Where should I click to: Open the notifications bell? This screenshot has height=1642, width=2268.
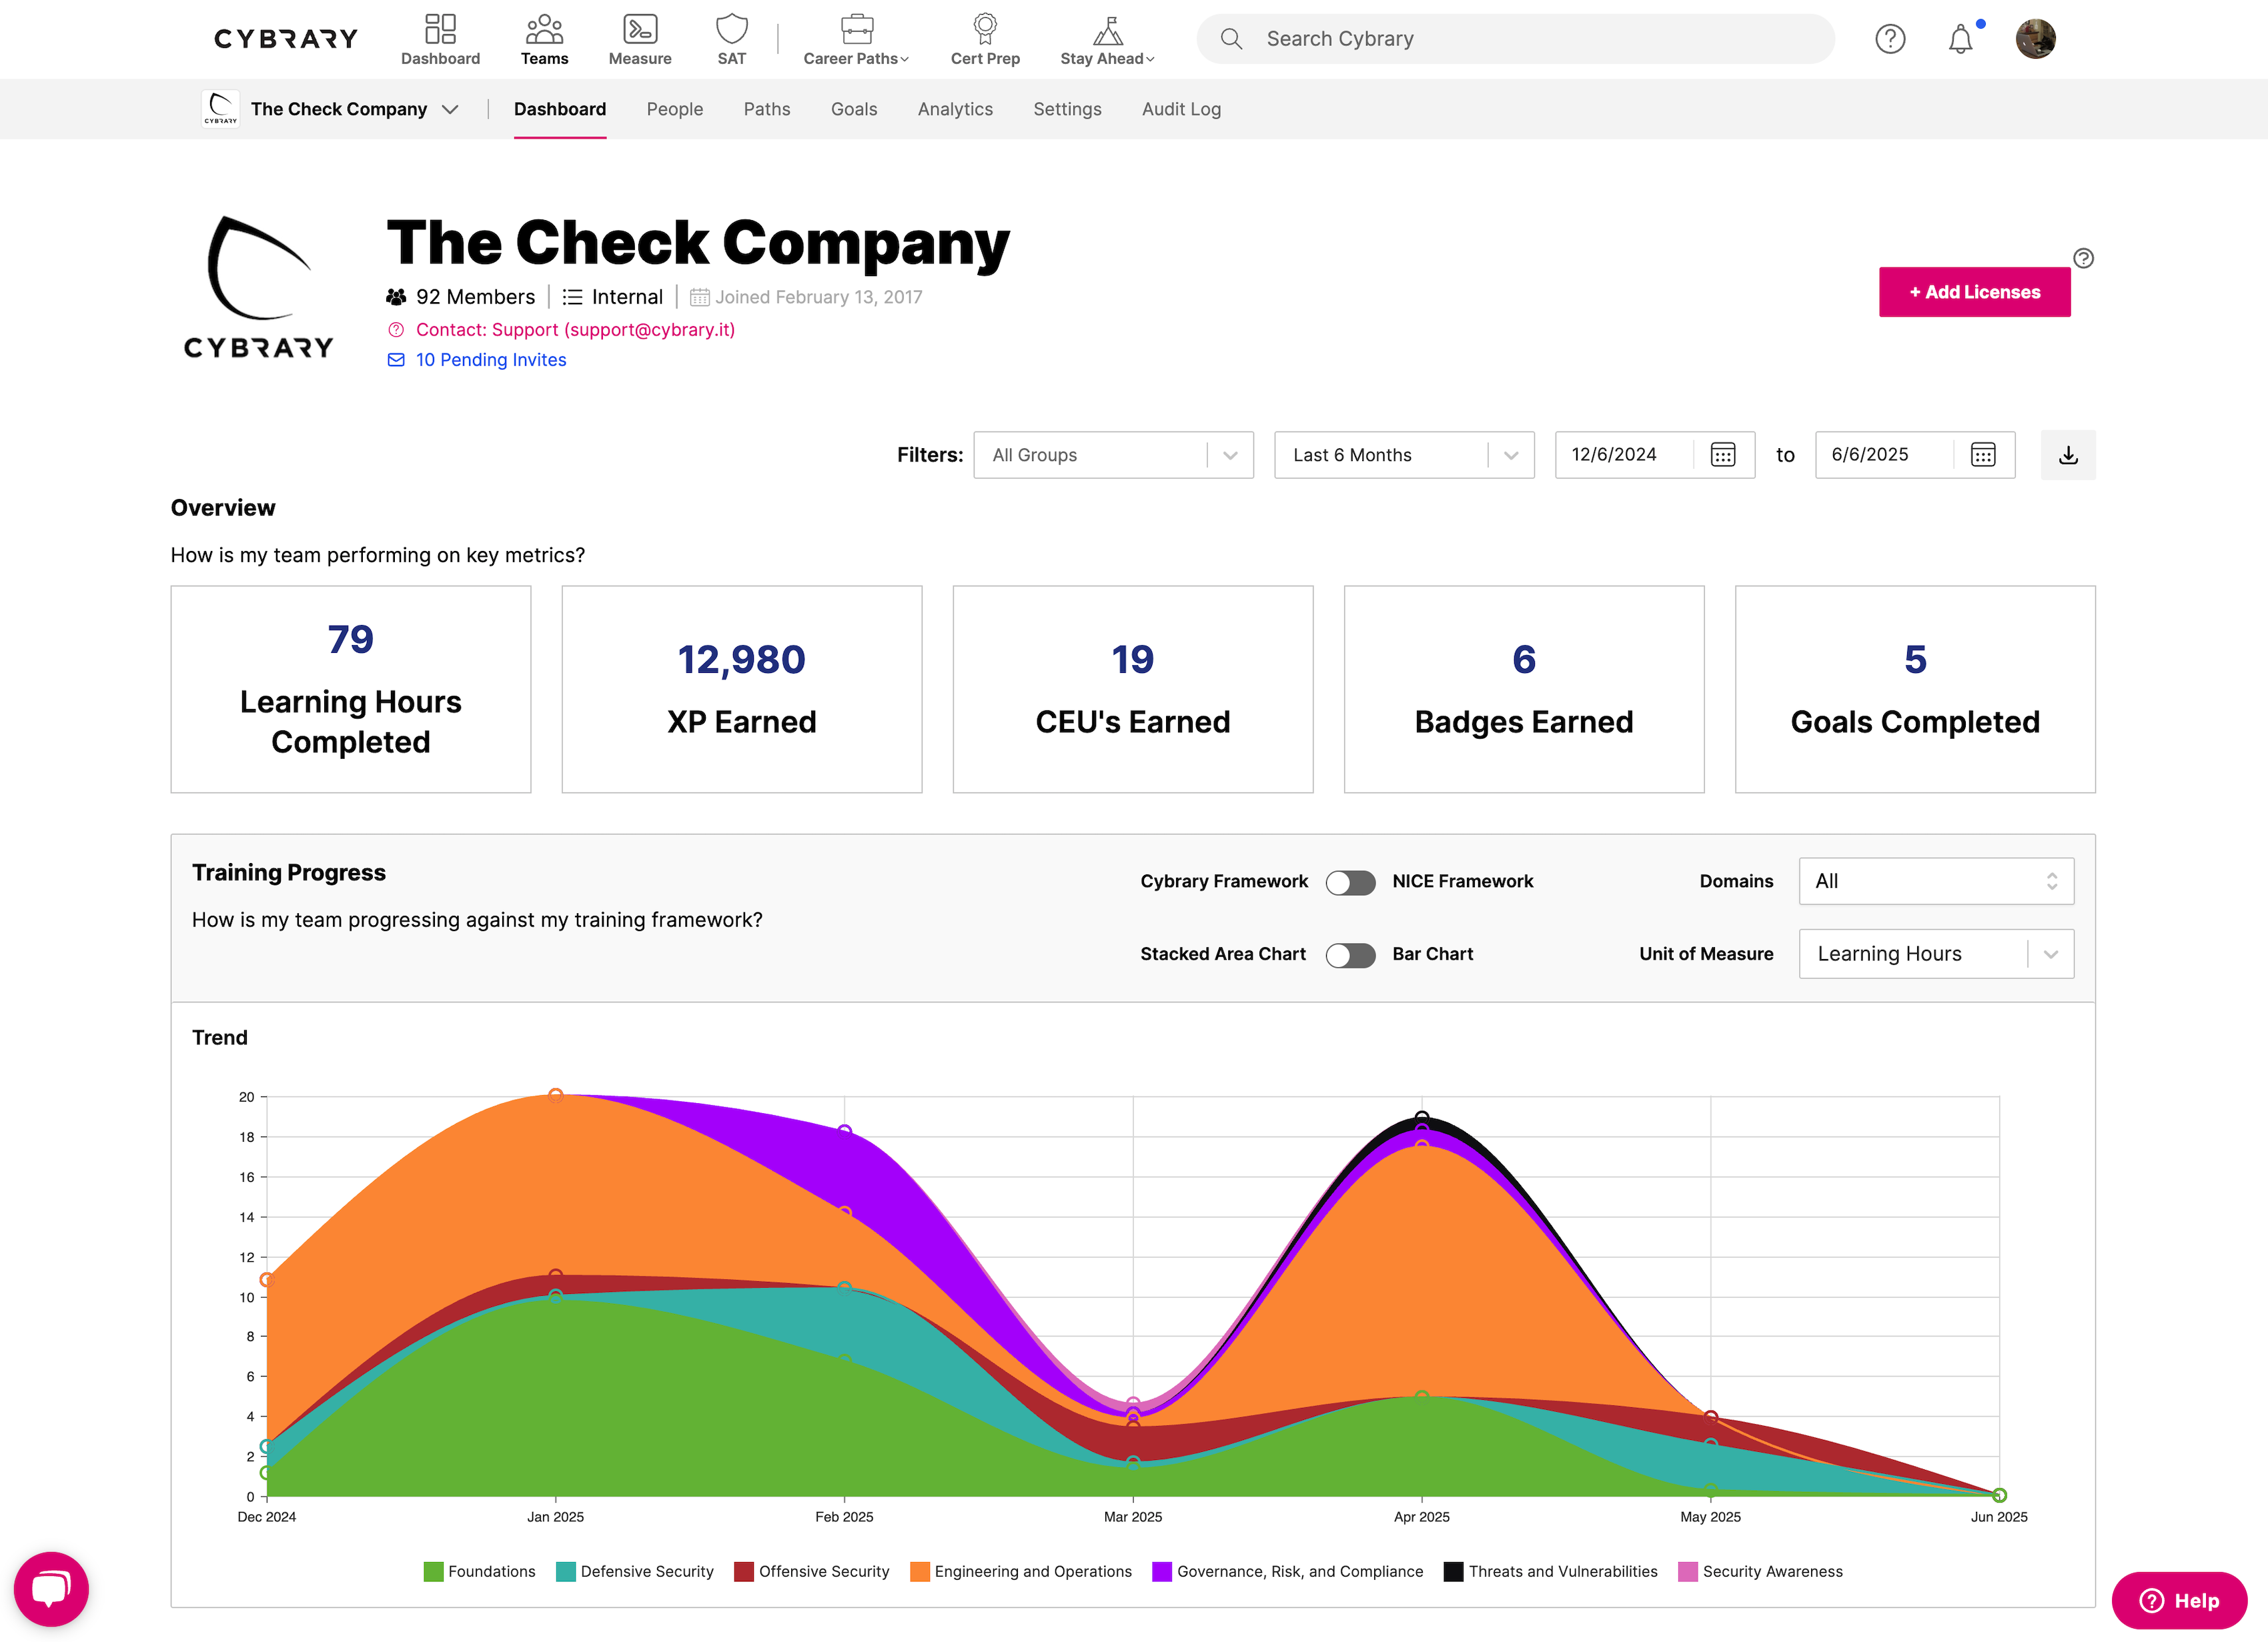coord(1961,39)
